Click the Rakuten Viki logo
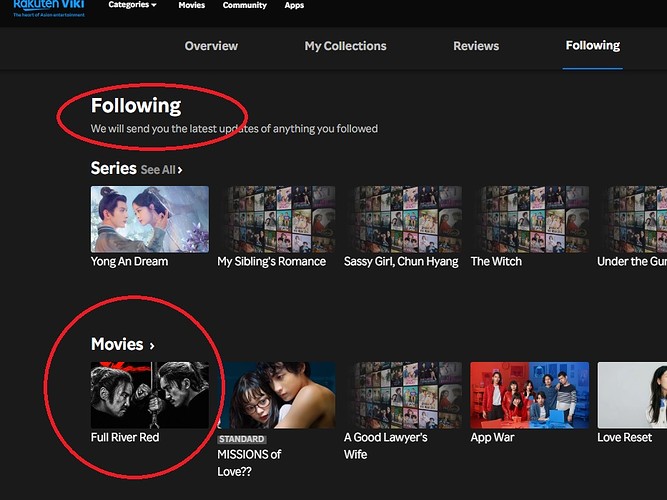The height and width of the screenshot is (500, 667). [49, 8]
